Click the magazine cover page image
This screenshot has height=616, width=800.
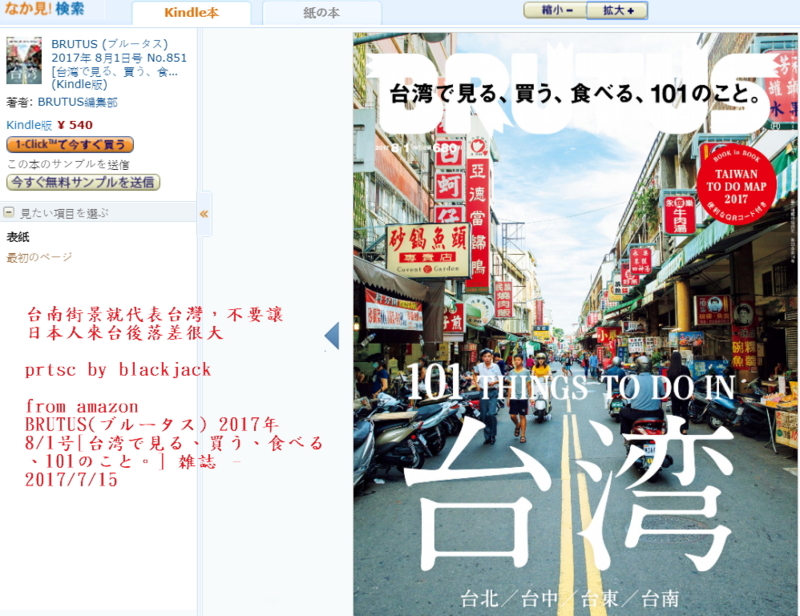coord(575,324)
